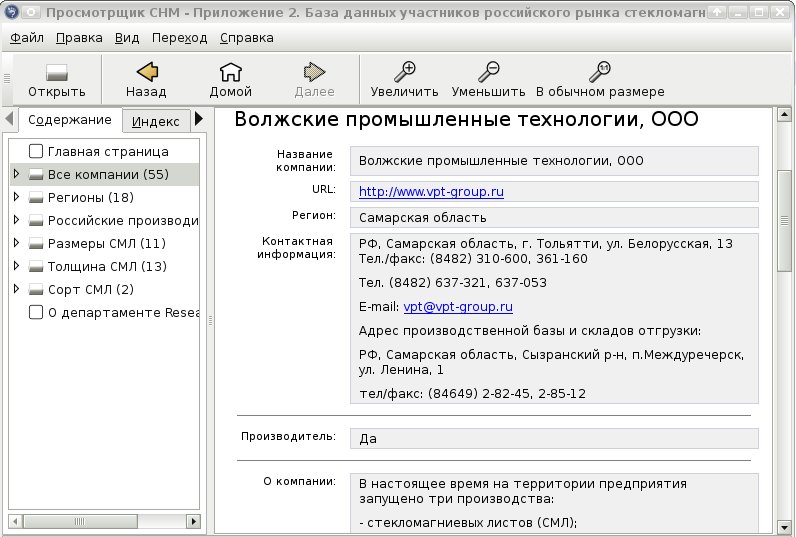Open the Переход menu
The image size is (796, 537).
180,38
